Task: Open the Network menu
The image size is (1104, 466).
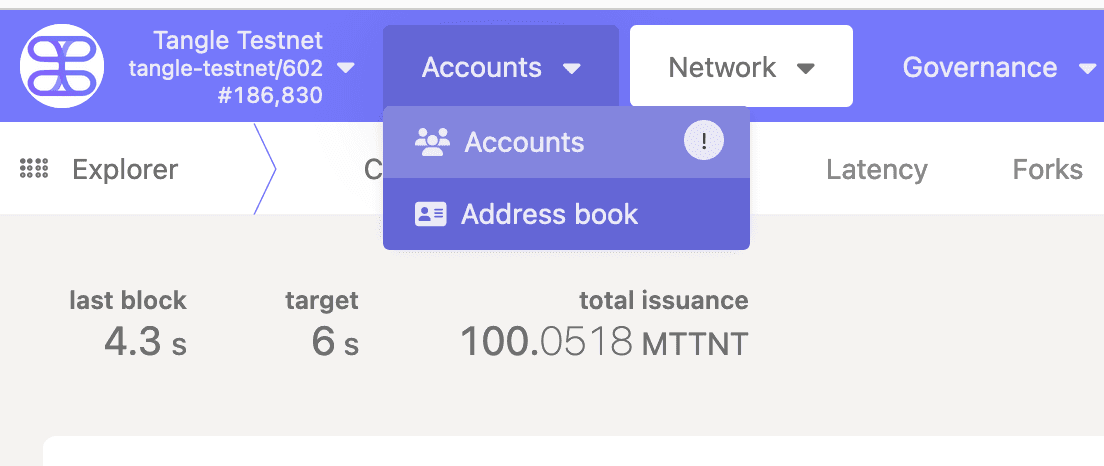Action: (741, 66)
